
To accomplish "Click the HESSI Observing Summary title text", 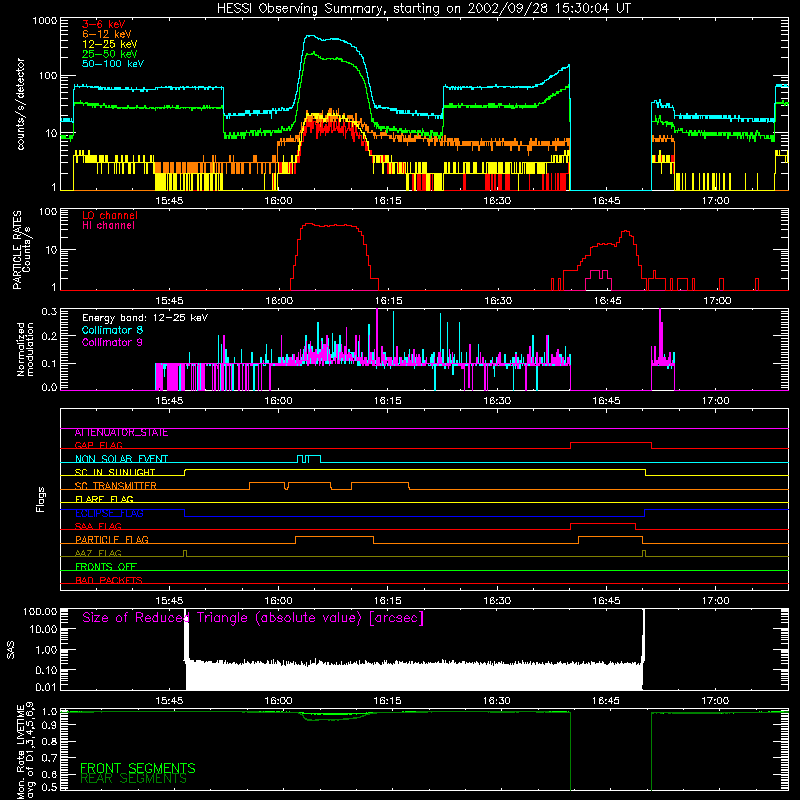I will 423,9.
